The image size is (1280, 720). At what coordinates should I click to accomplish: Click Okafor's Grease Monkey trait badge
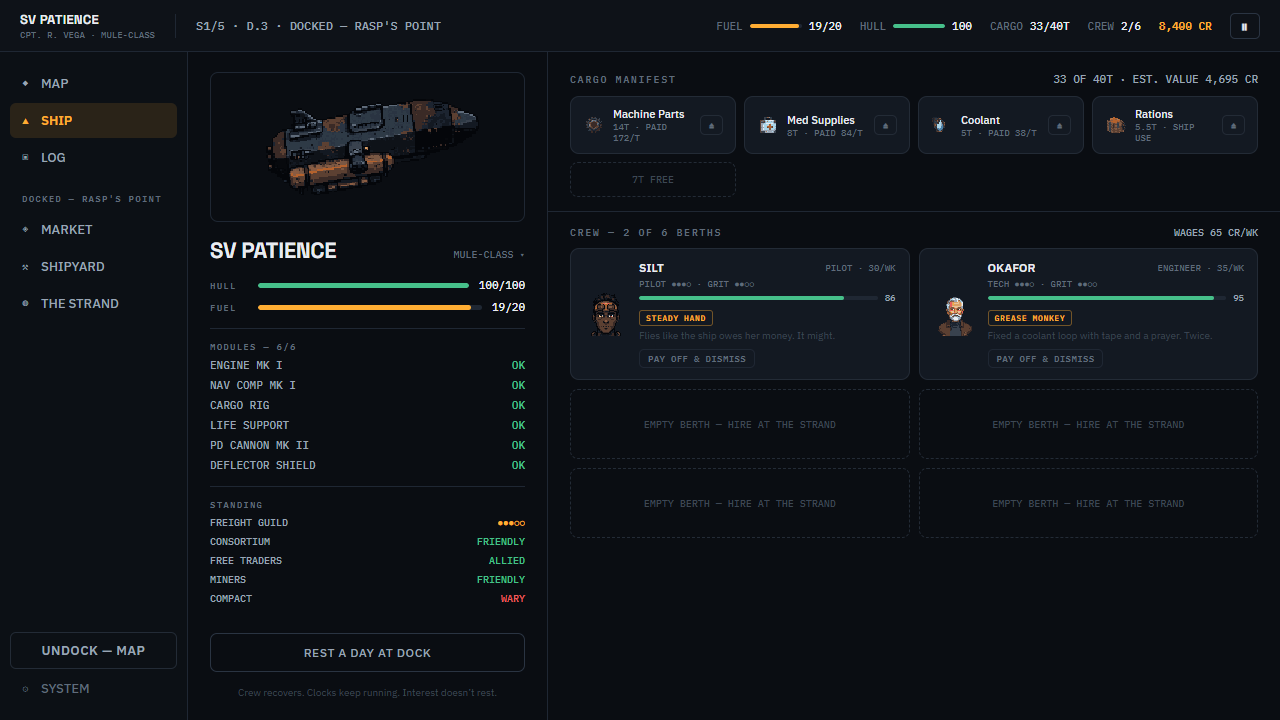coord(1030,318)
